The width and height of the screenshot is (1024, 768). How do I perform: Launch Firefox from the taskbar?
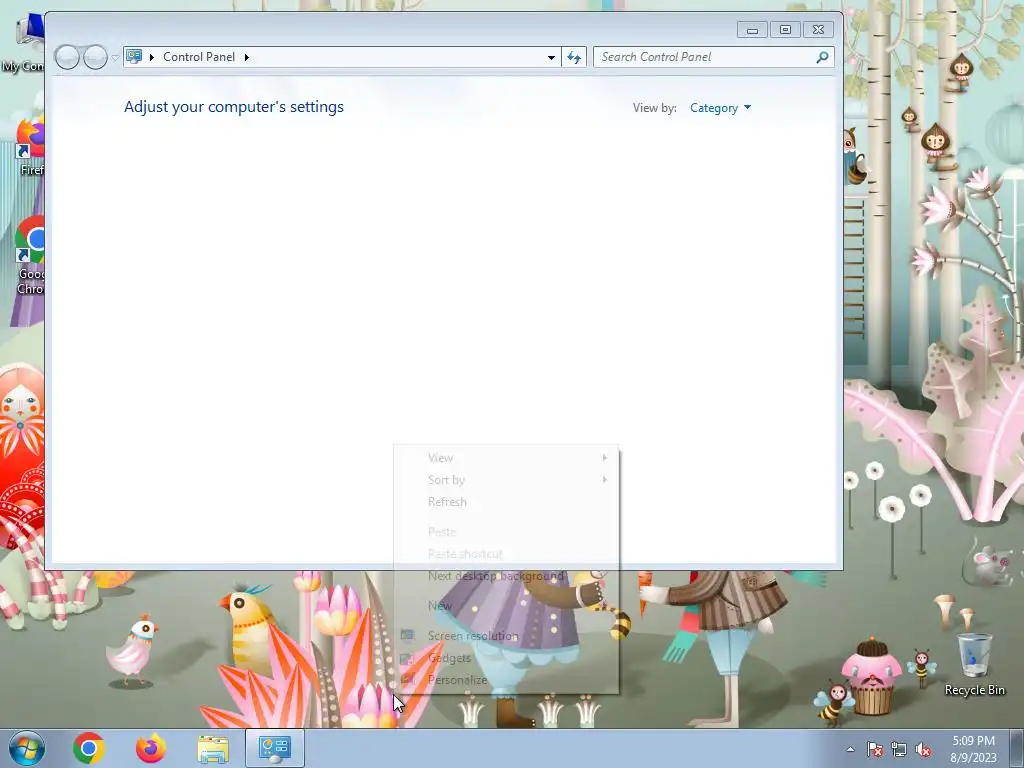(x=150, y=748)
